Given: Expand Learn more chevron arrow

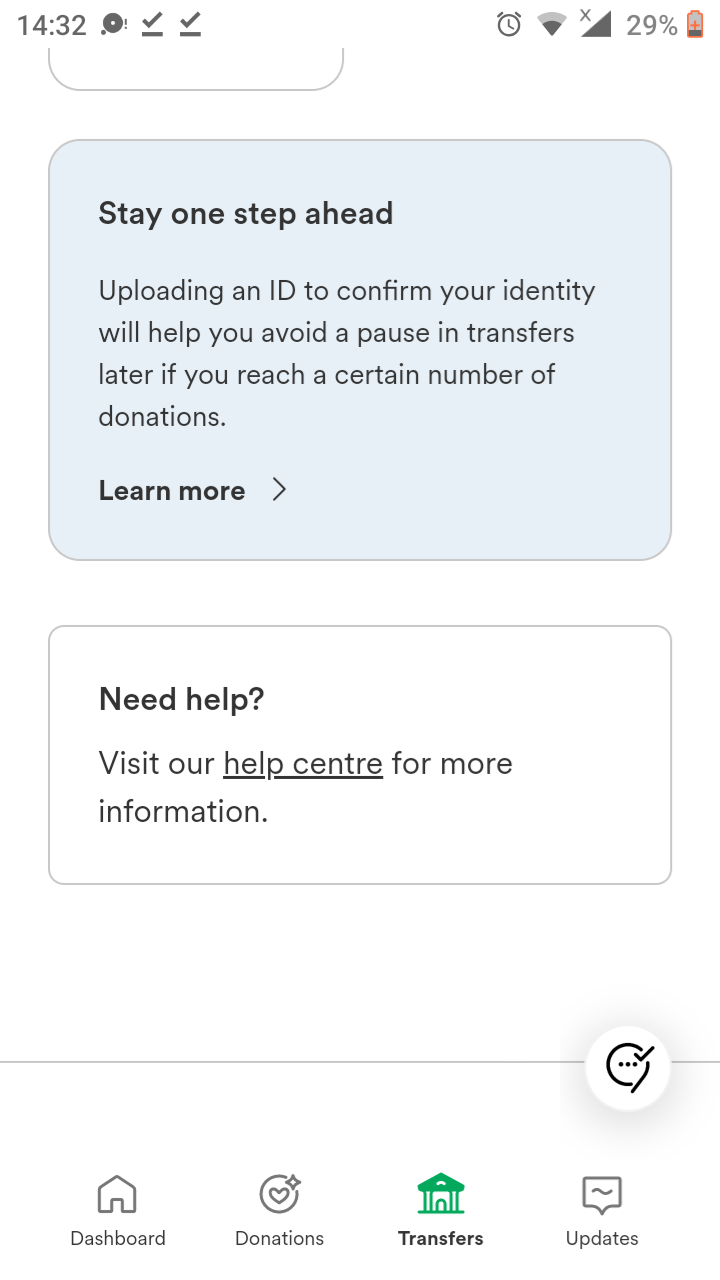Looking at the screenshot, I should click(279, 489).
